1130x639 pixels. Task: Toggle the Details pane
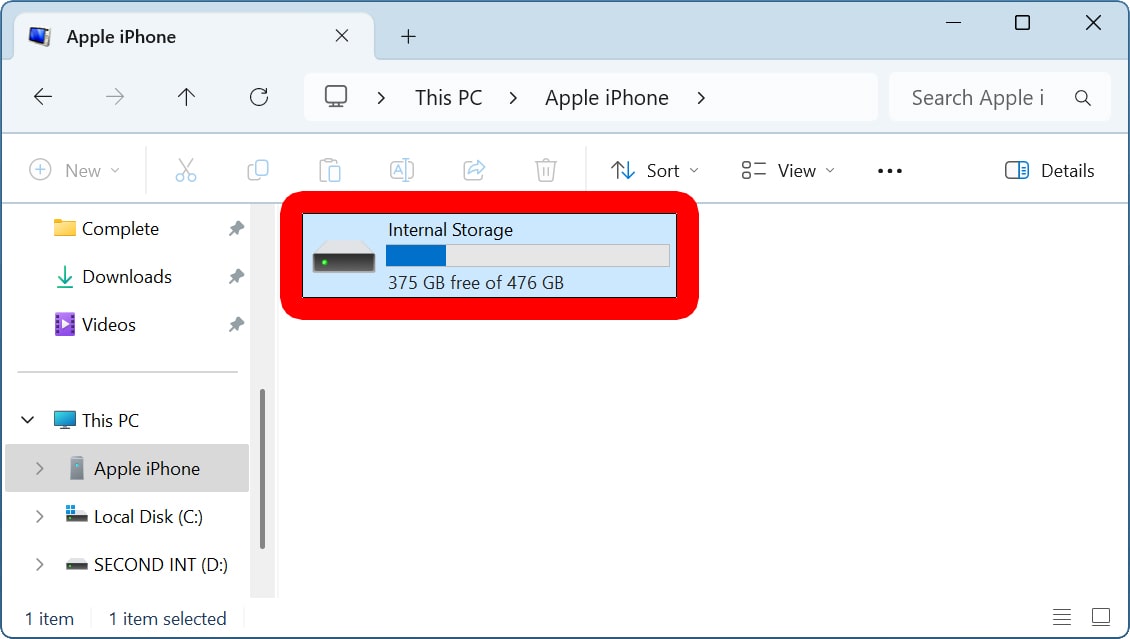tap(1050, 171)
